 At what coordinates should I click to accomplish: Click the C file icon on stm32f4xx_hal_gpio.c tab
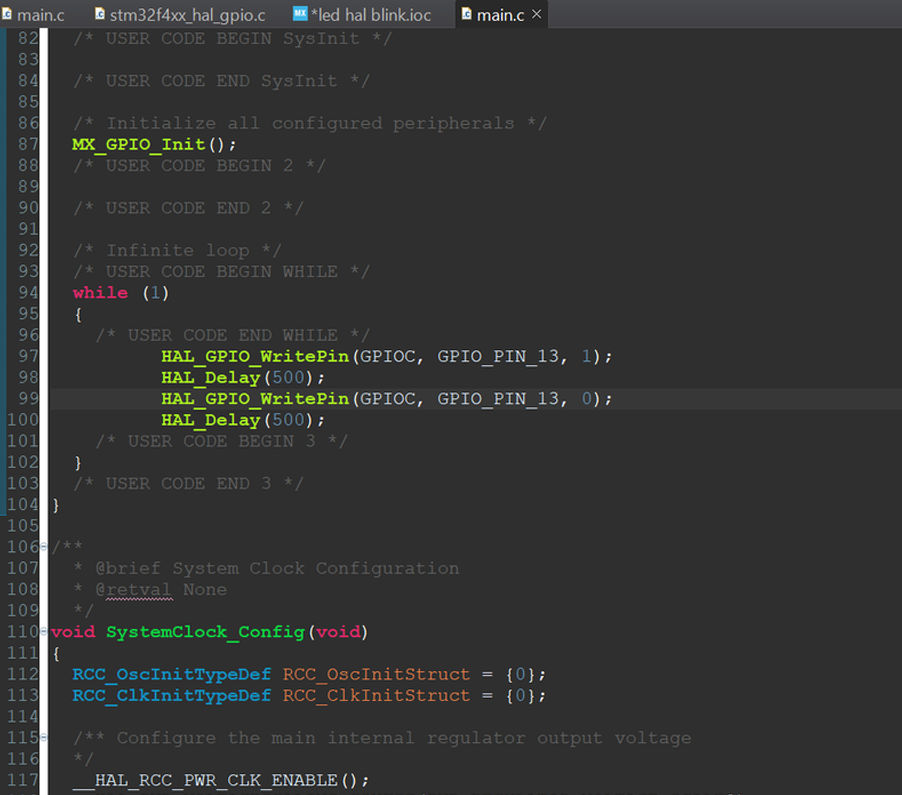pyautogui.click(x=100, y=14)
